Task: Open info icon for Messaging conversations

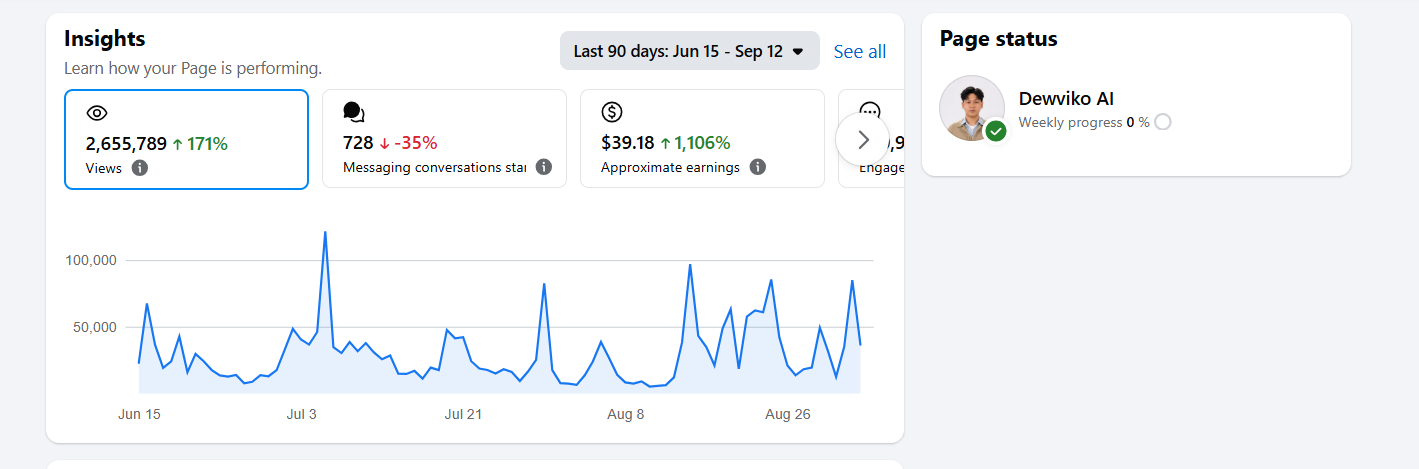Action: point(544,167)
